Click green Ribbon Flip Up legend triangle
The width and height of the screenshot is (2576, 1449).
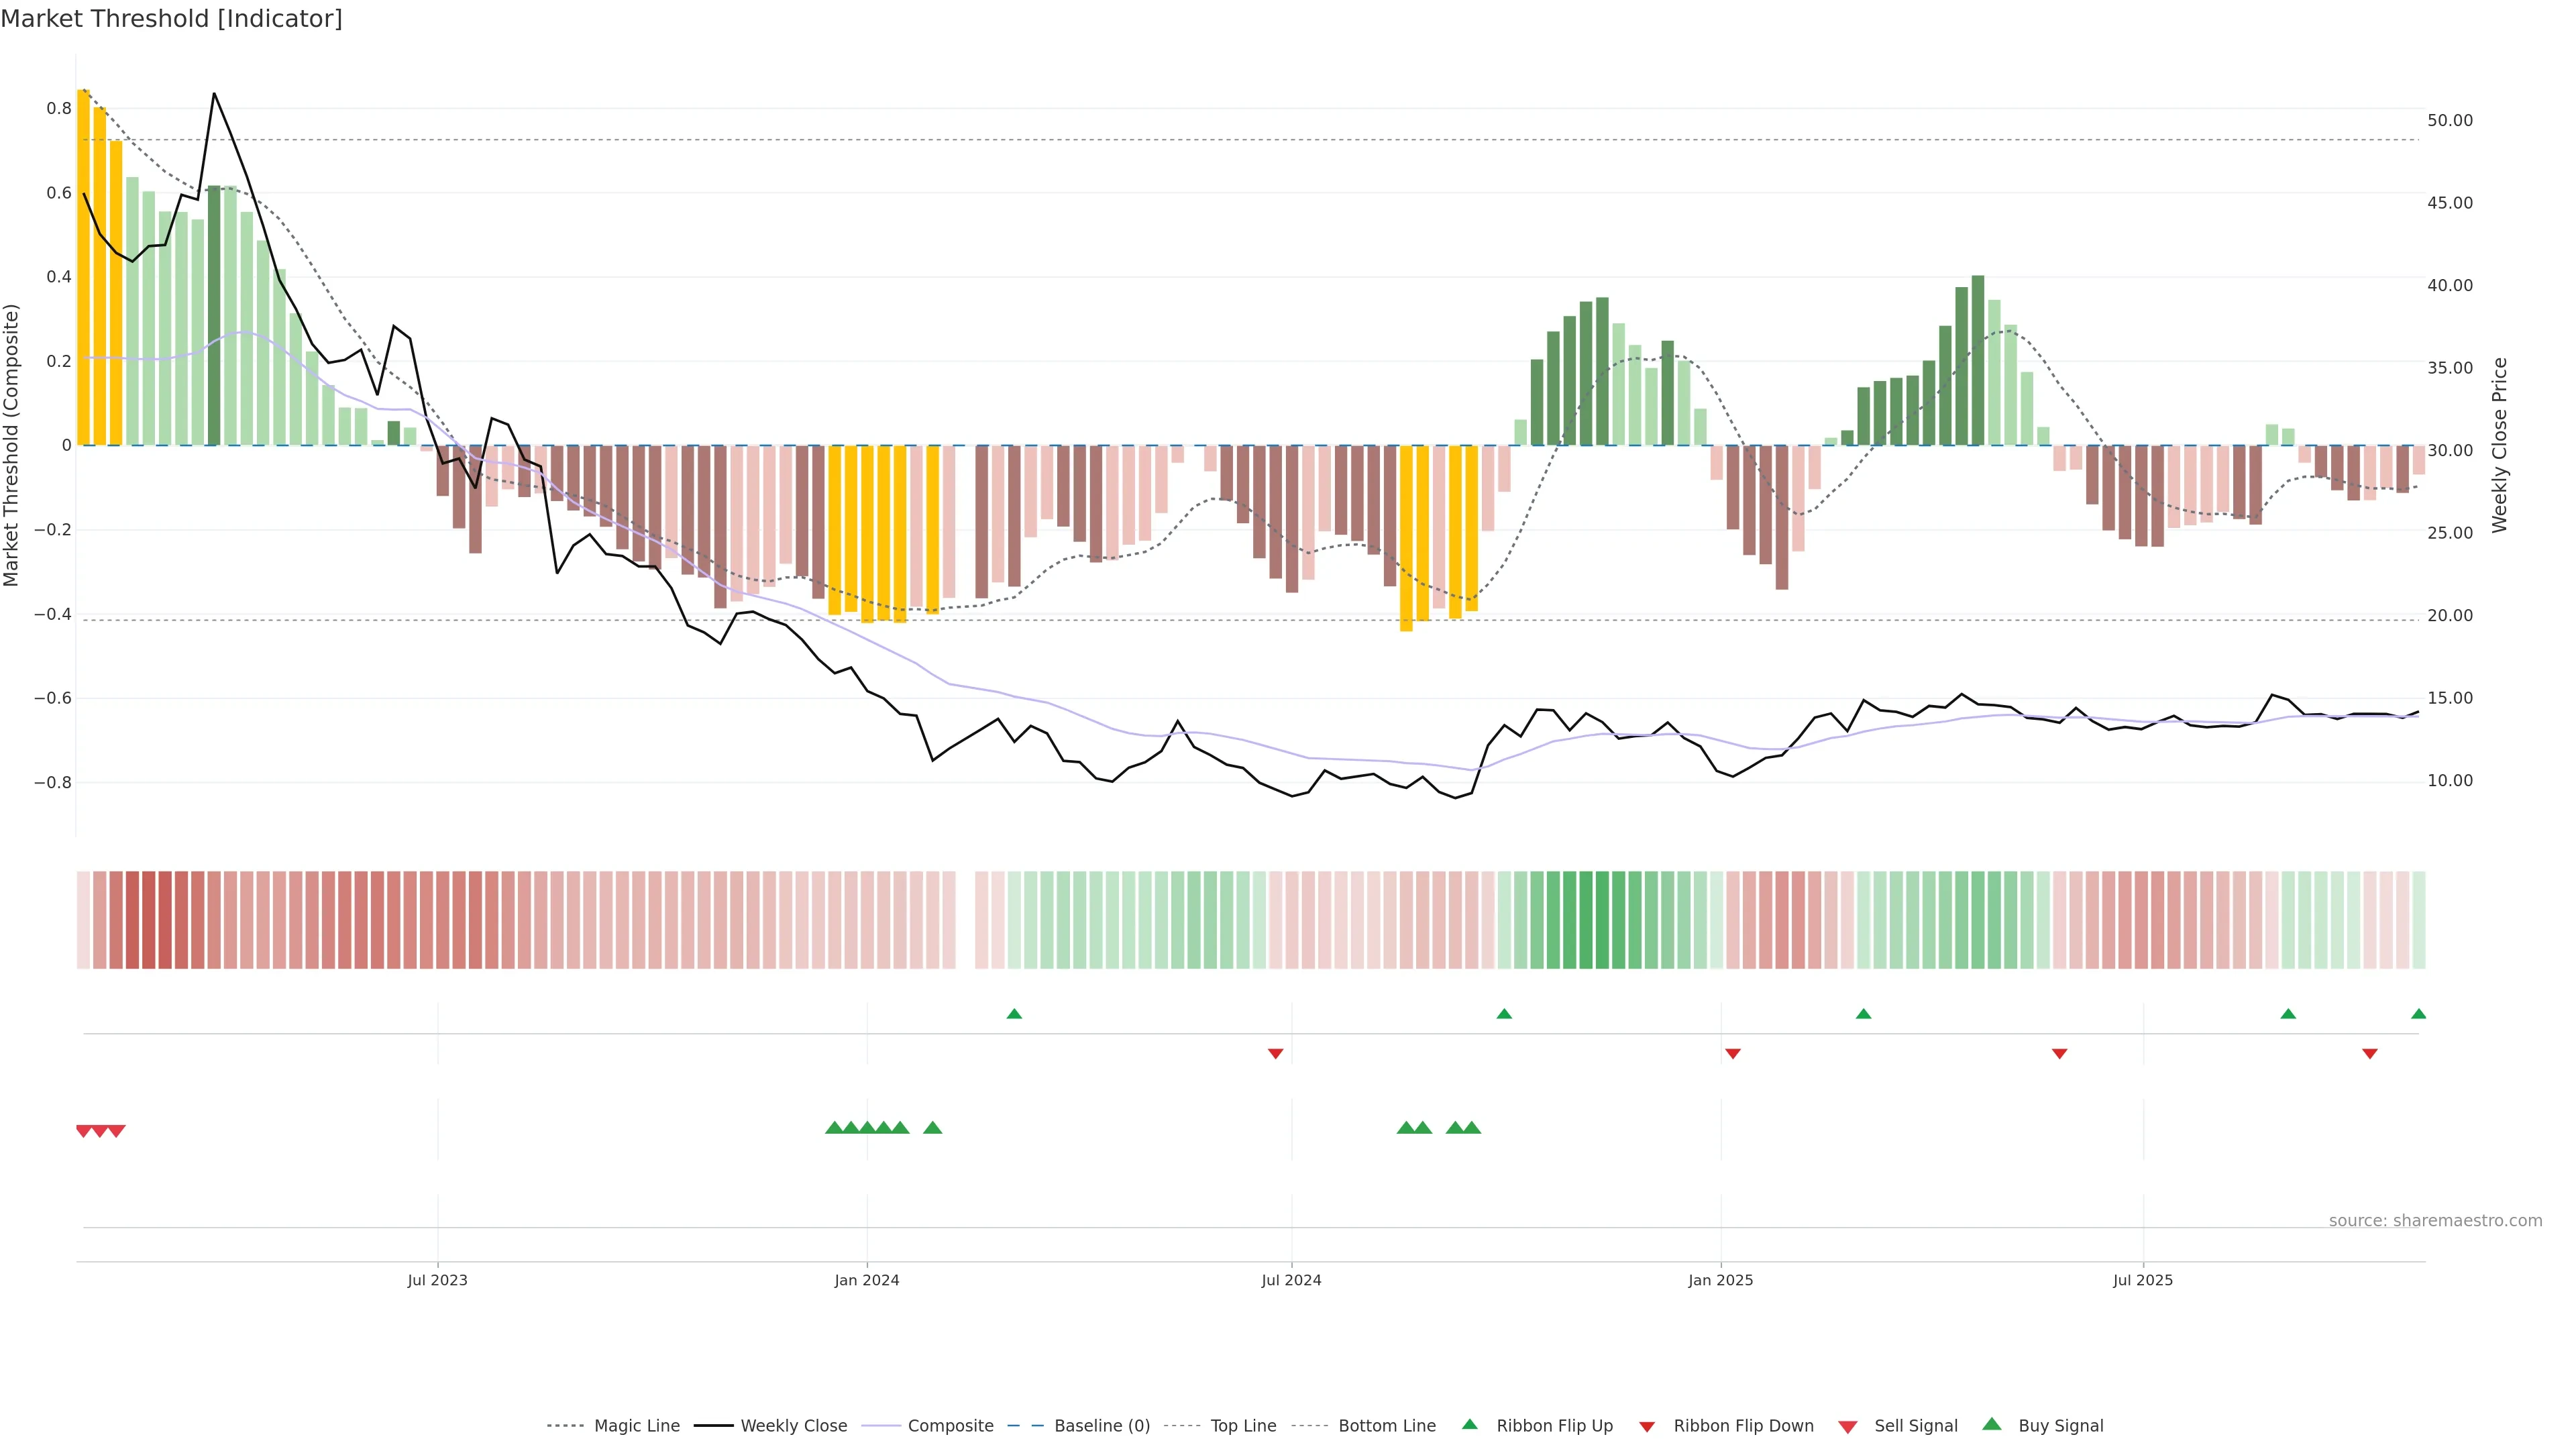pos(1469,1424)
